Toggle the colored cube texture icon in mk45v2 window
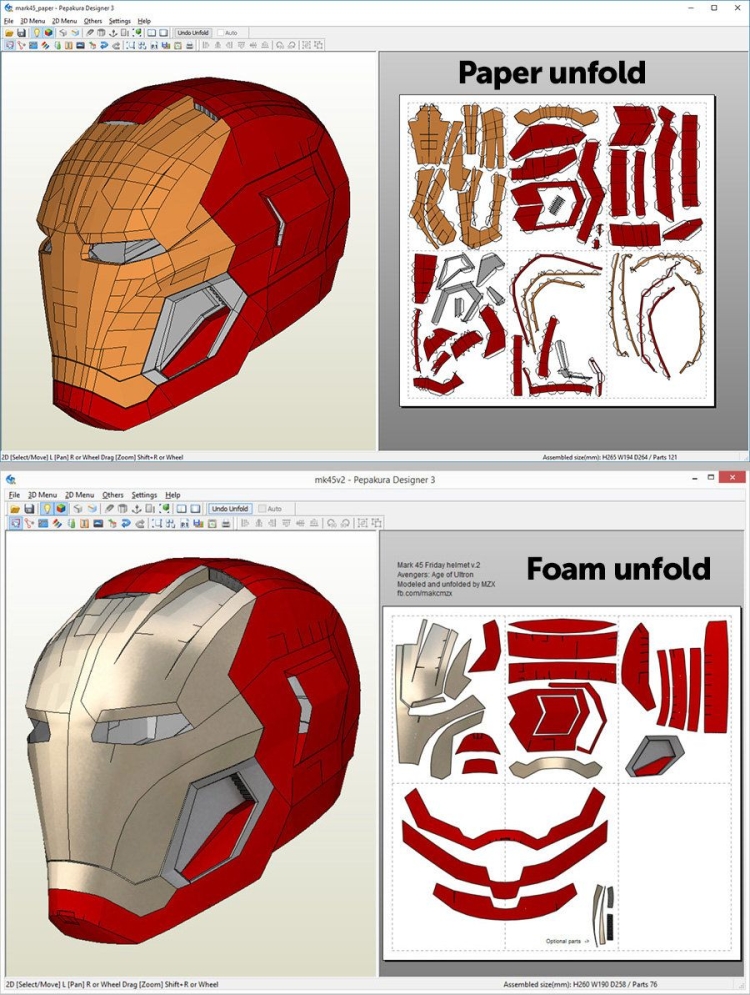 pyautogui.click(x=60, y=508)
